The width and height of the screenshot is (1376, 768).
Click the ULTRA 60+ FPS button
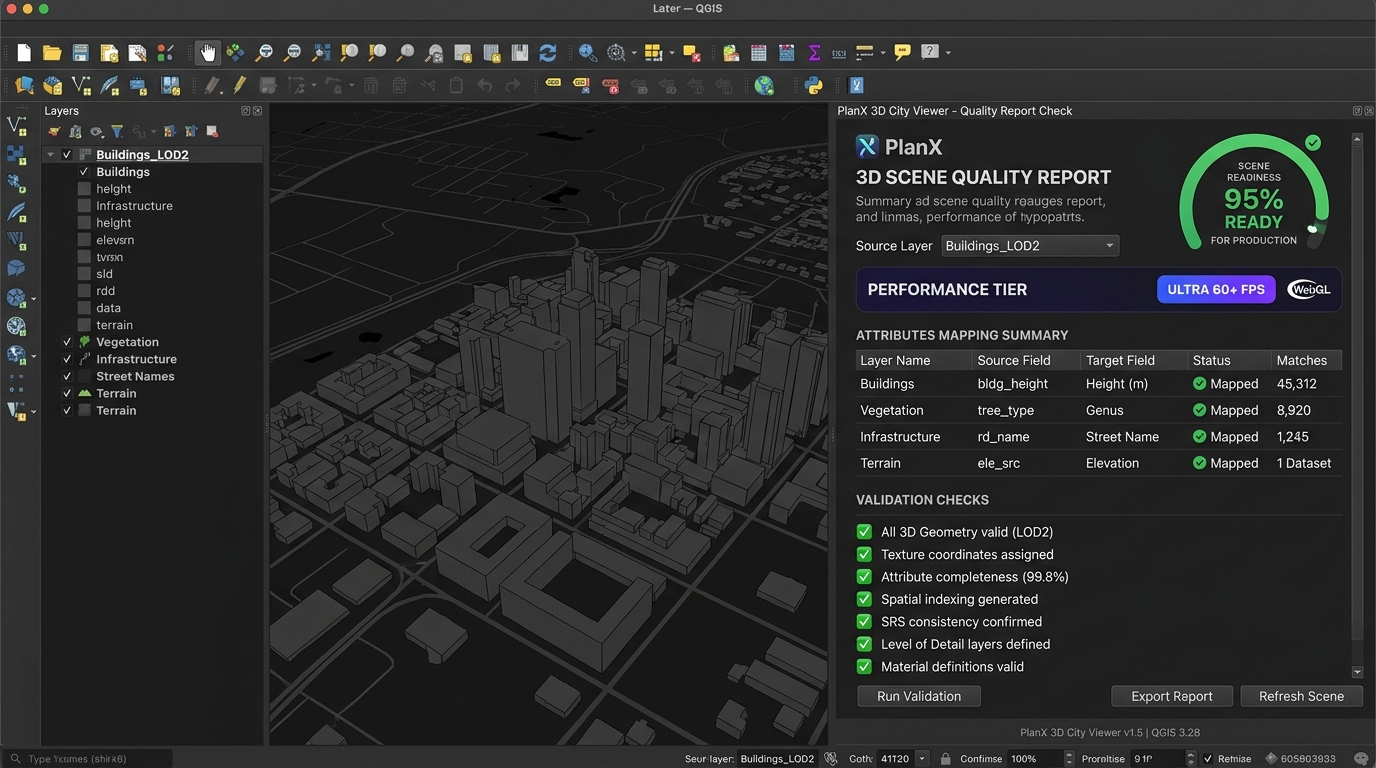coord(1216,290)
